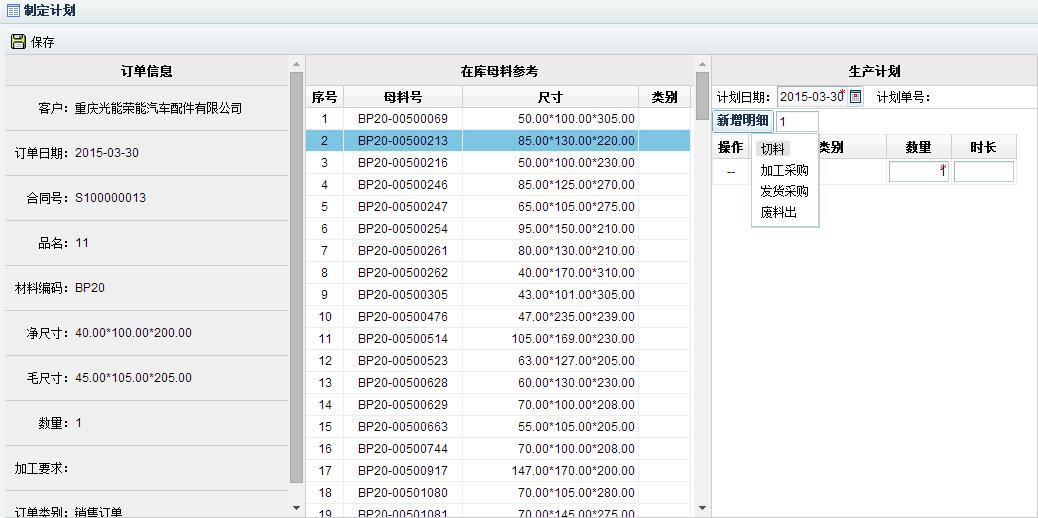Click size cell 95.00*150.00*210.00
The width and height of the screenshot is (1038, 518).
[x=550, y=229]
